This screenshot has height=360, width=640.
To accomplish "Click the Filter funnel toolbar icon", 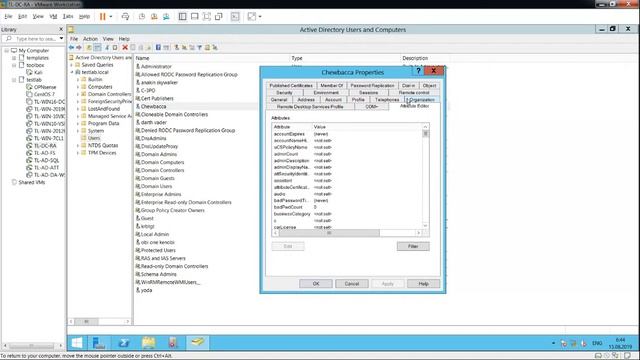I will 200,47.
